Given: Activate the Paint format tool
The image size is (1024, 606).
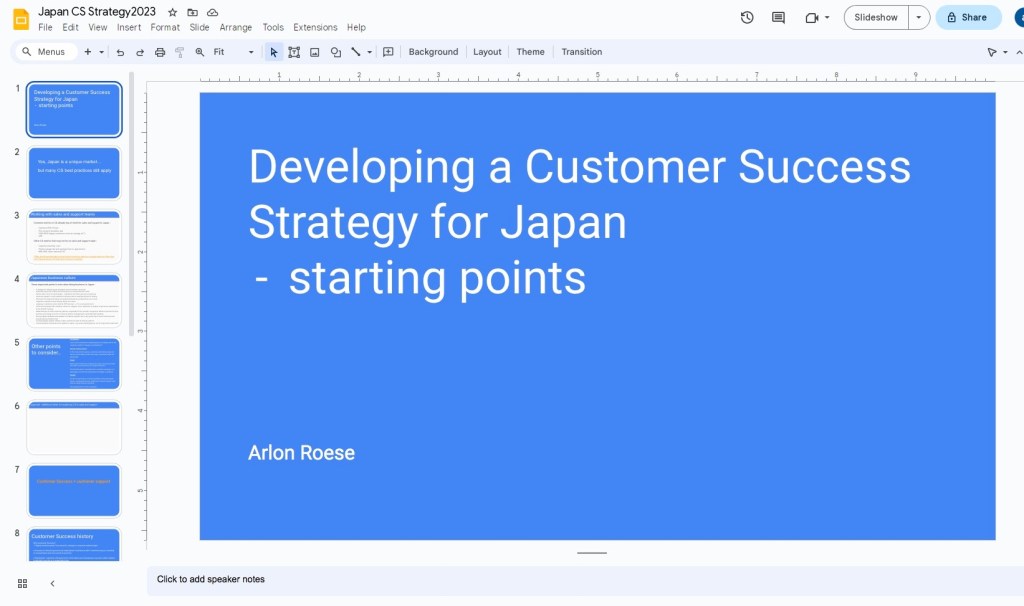Looking at the screenshot, I should [x=179, y=51].
